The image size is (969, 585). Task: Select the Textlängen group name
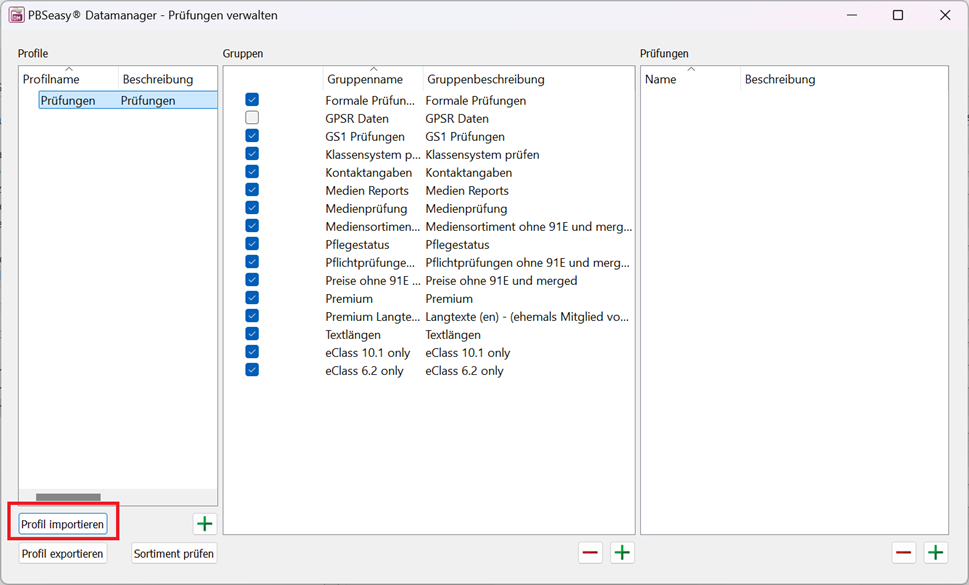coord(353,335)
